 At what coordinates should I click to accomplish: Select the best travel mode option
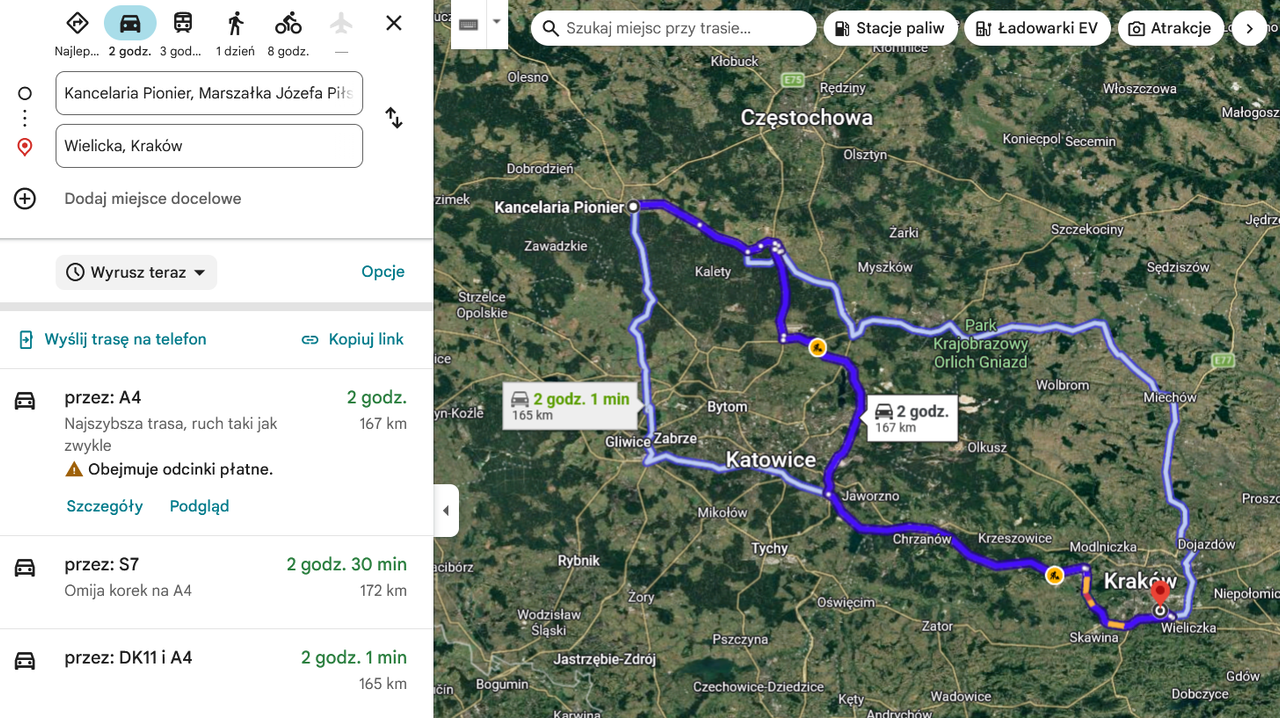[77, 23]
